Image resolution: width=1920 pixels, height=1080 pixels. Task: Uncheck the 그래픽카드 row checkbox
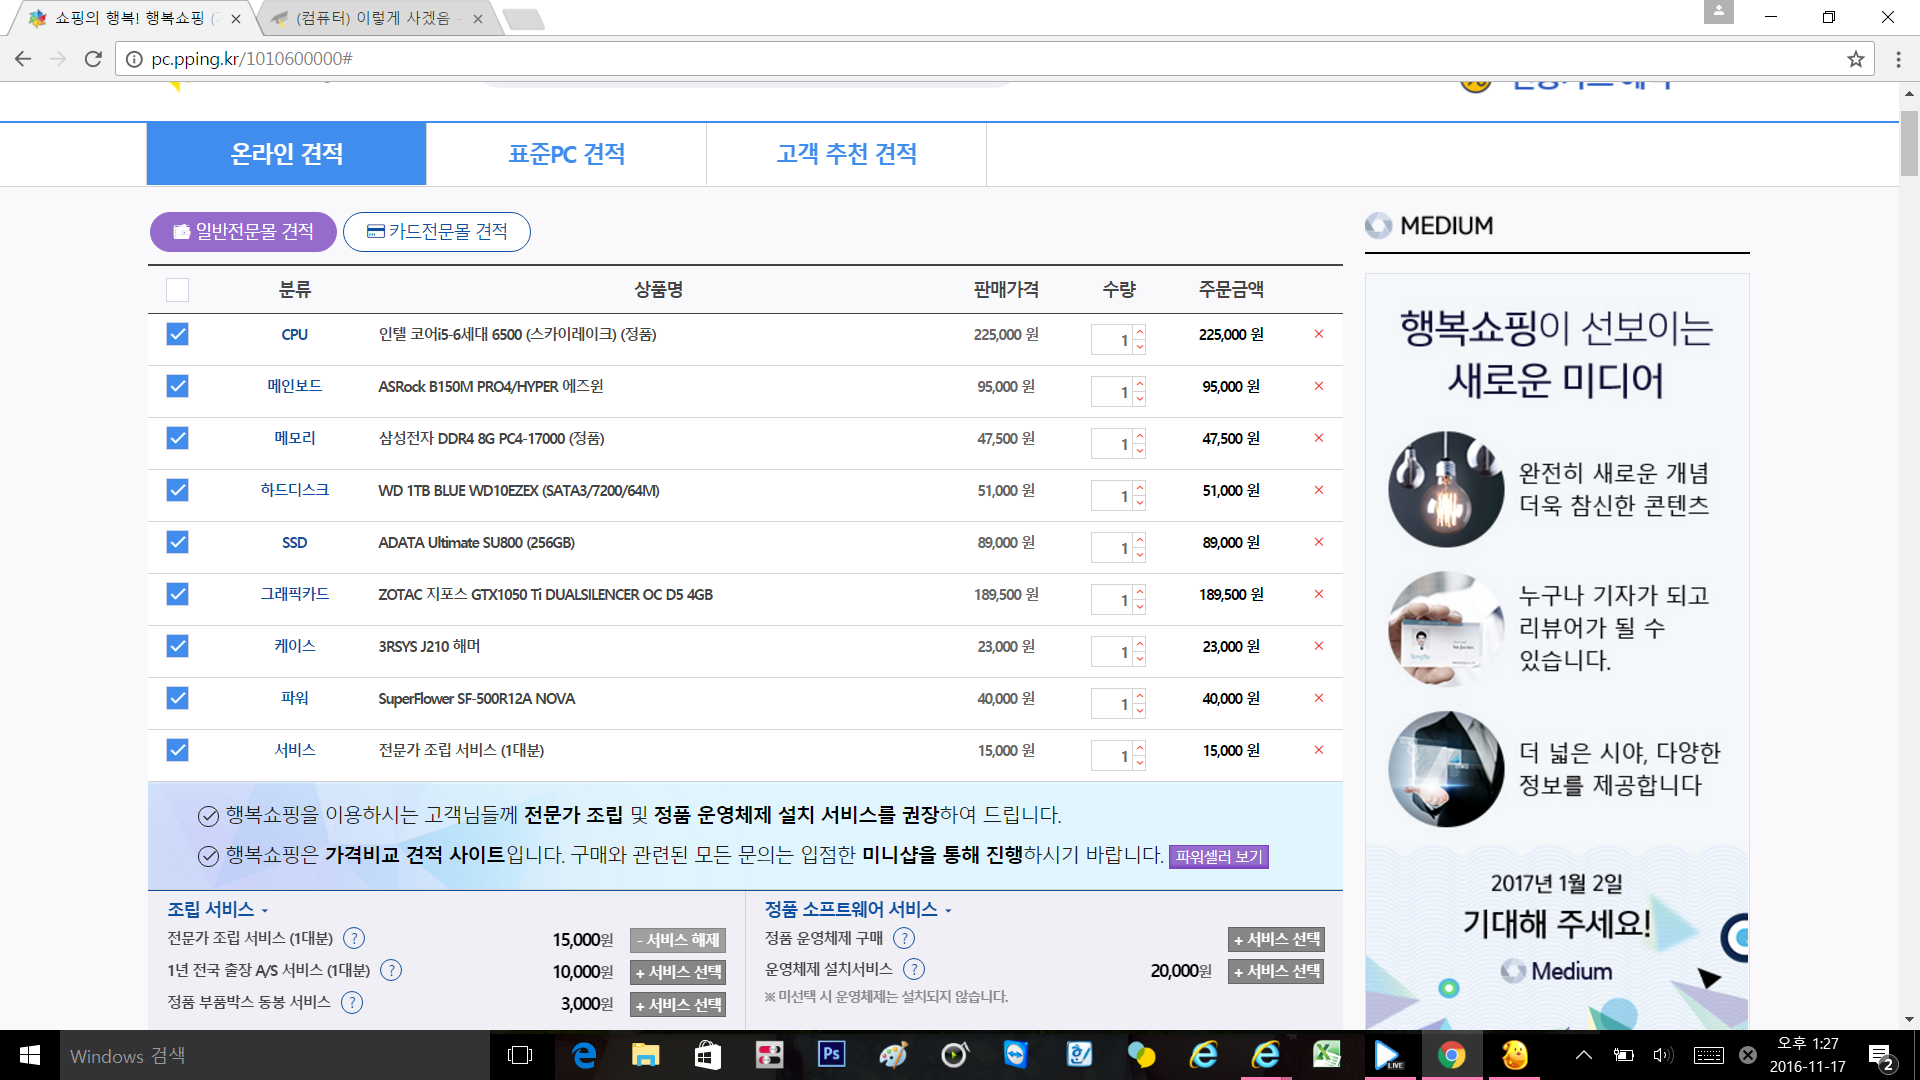click(177, 594)
